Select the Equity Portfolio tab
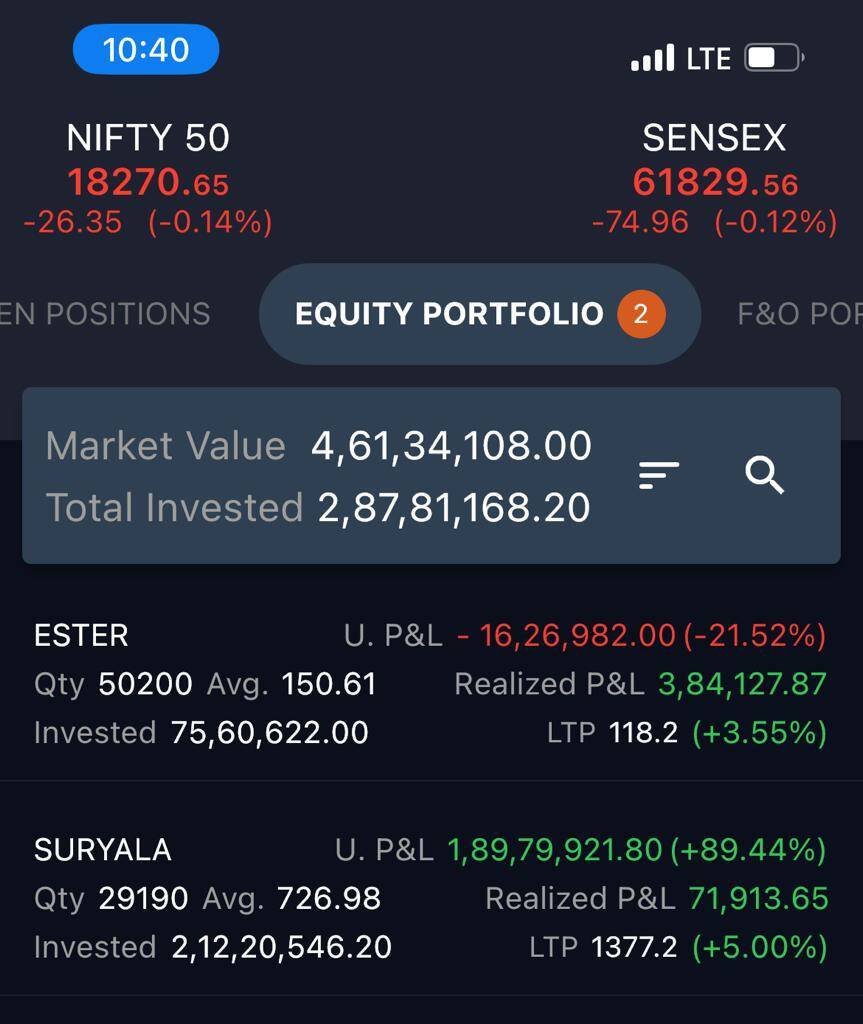 (x=449, y=314)
